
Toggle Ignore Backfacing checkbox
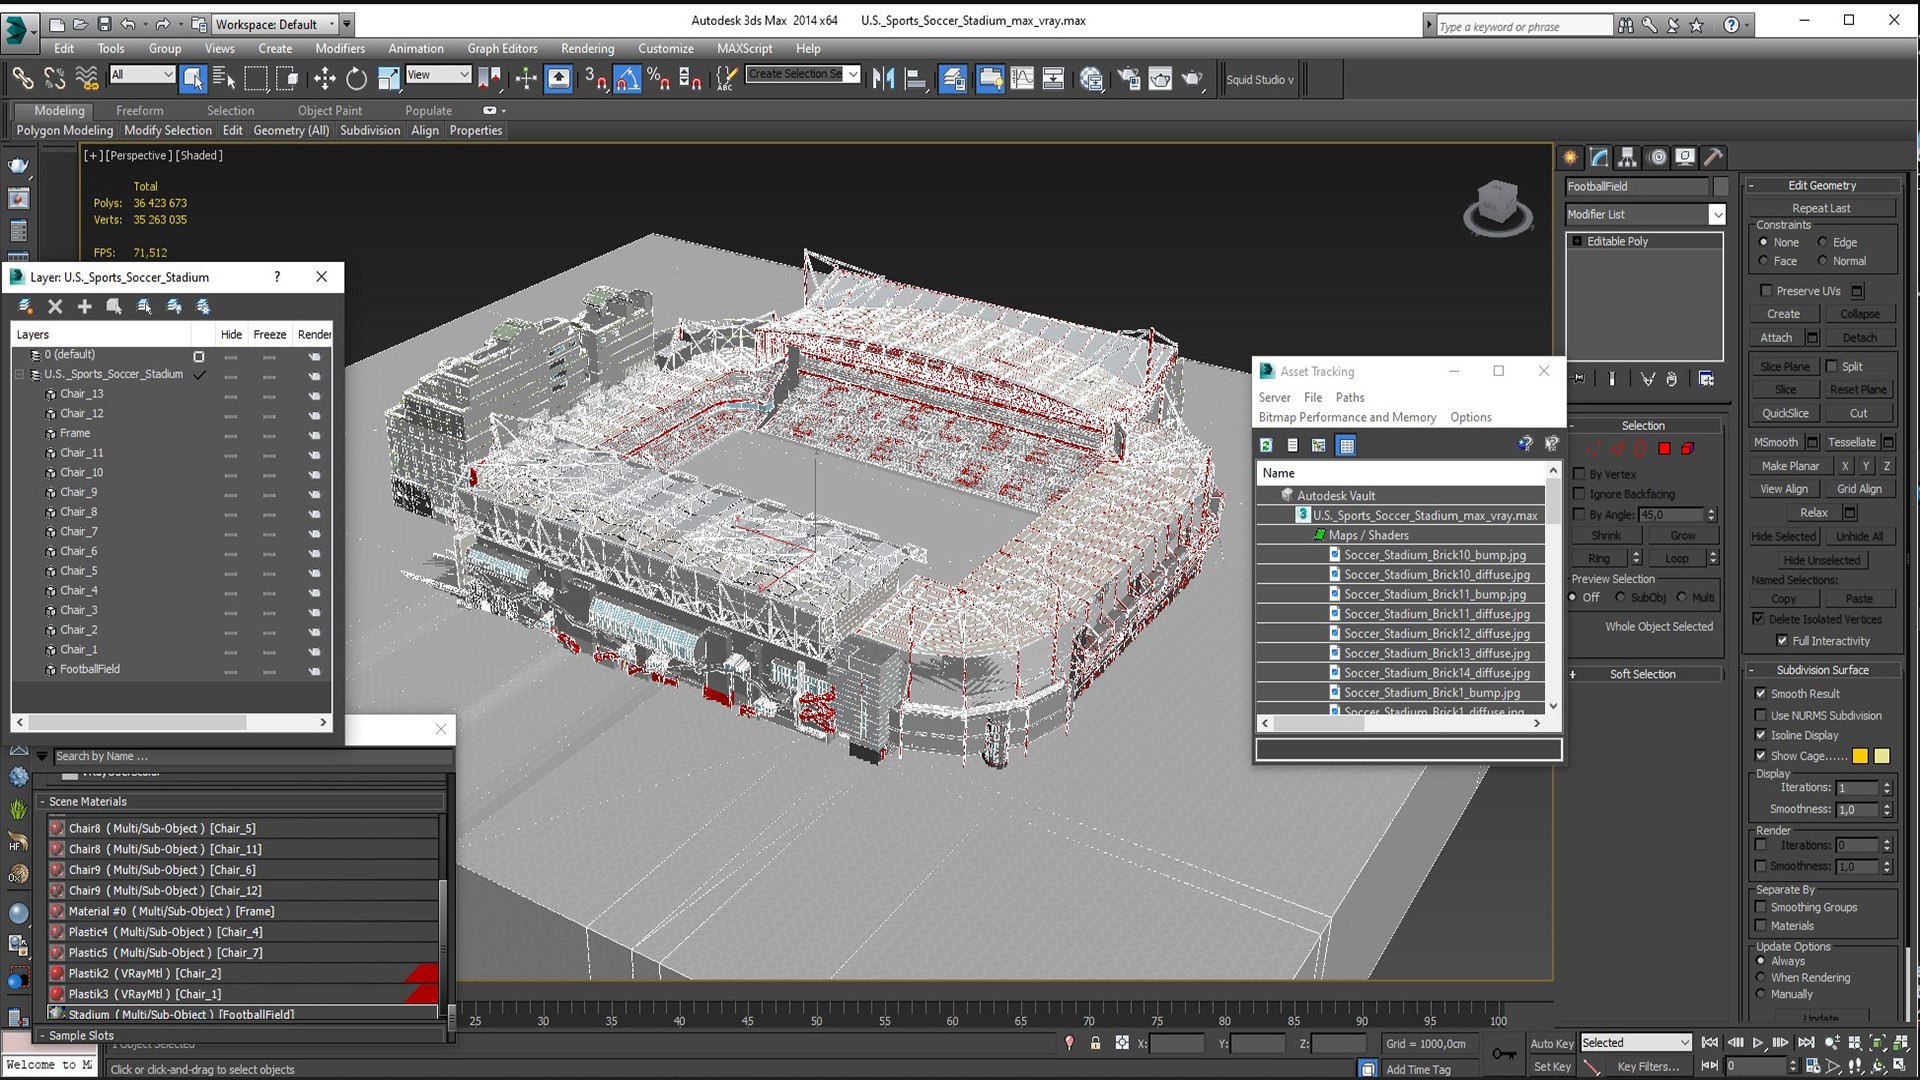(1580, 494)
